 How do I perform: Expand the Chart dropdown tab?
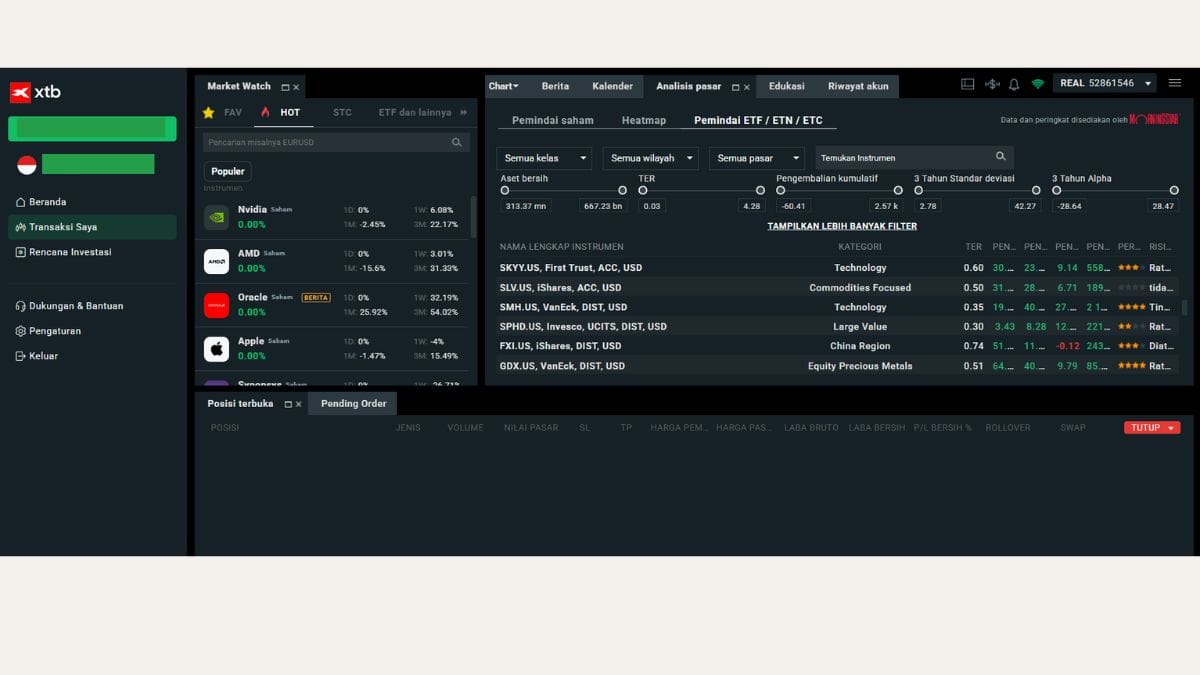(504, 86)
